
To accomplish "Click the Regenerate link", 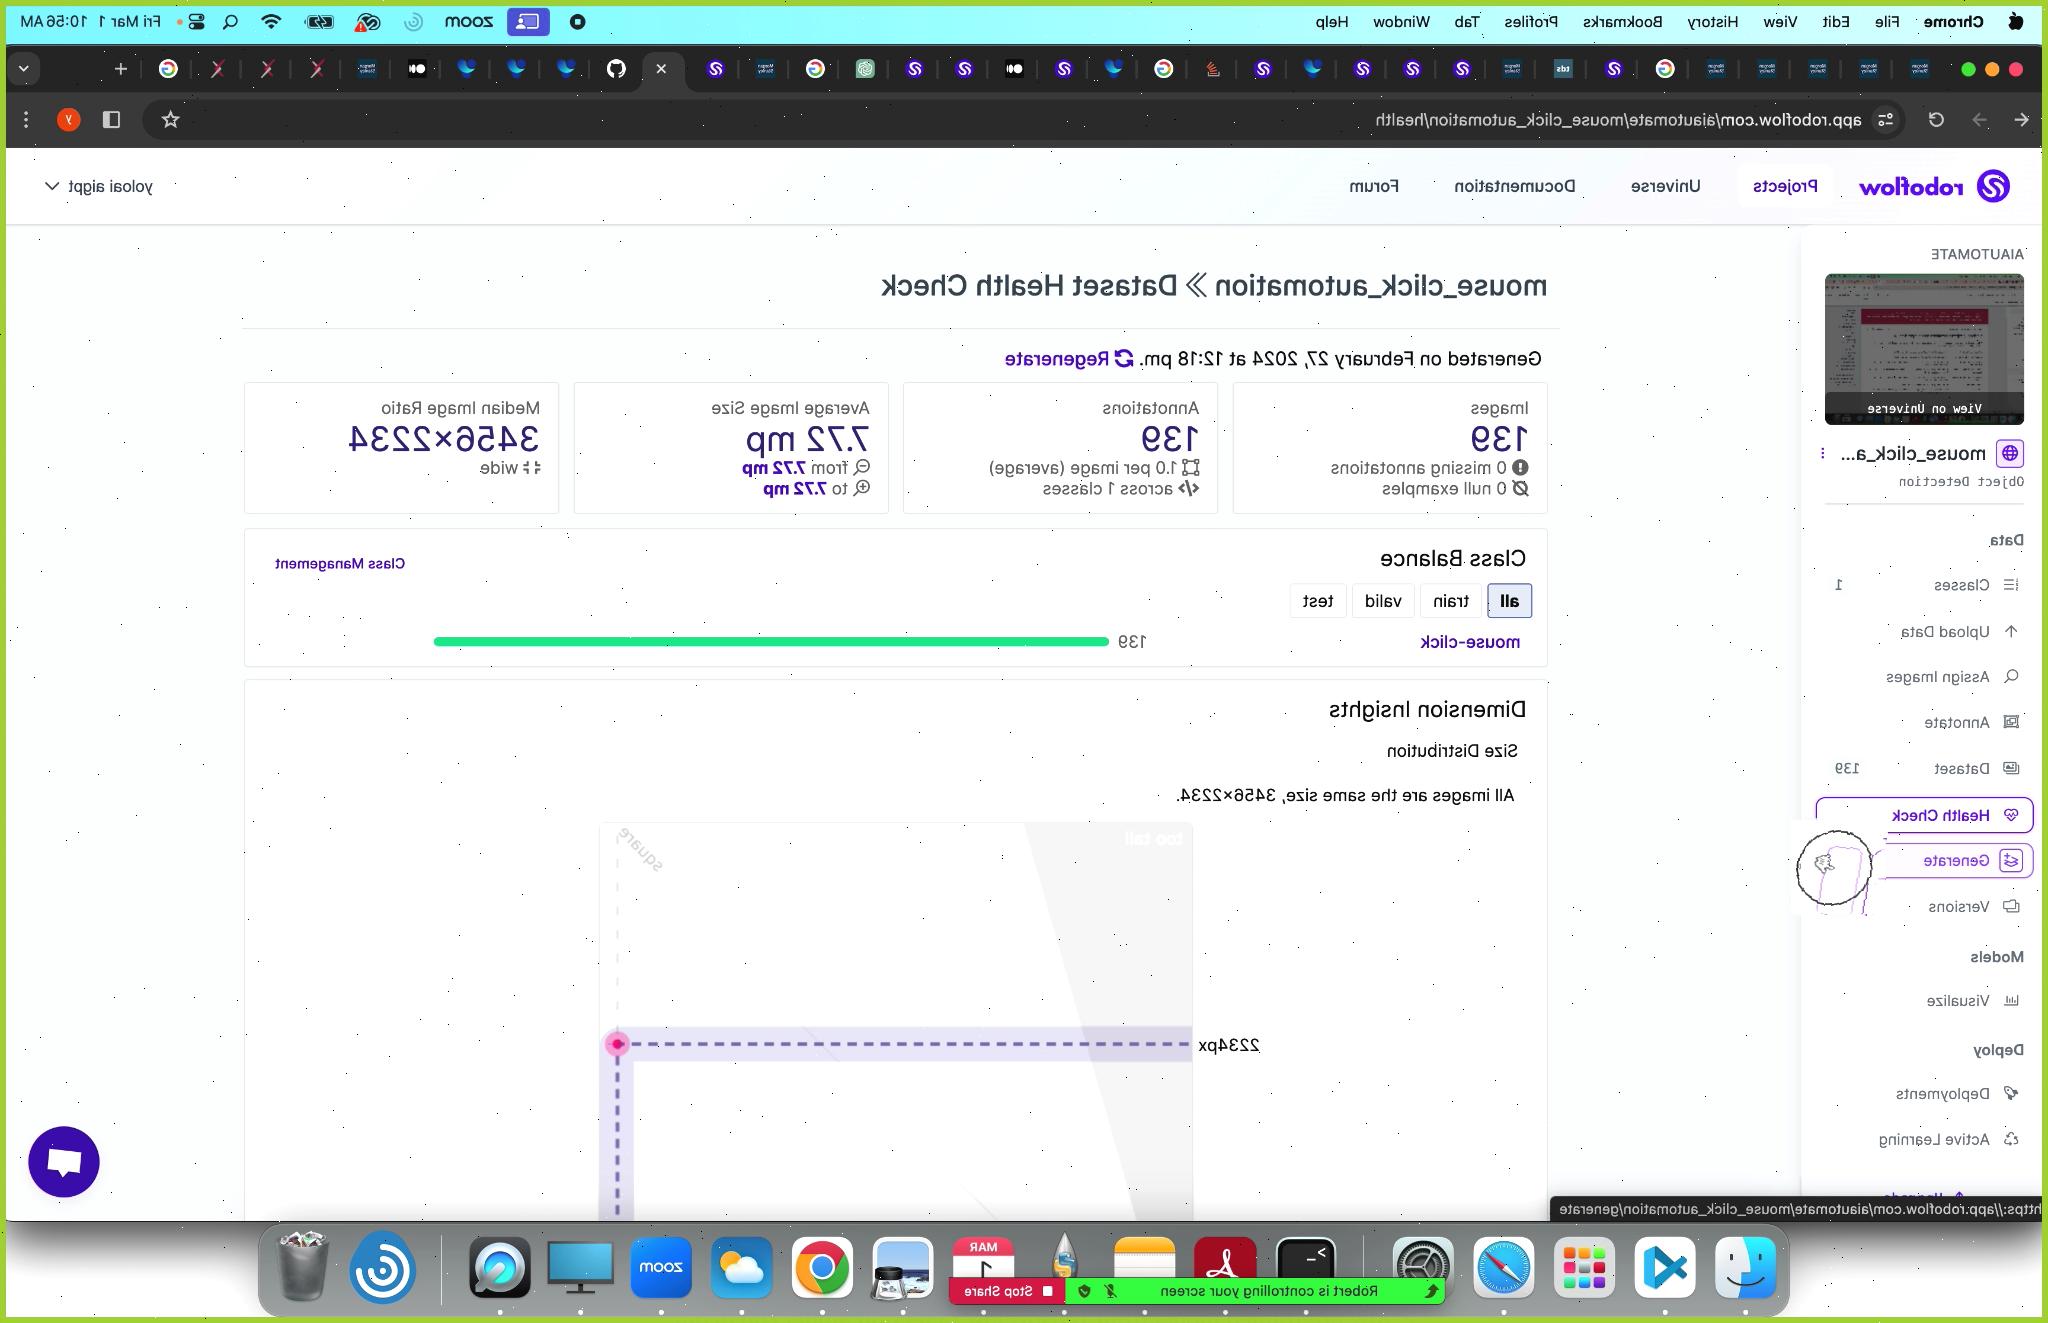I will pyautogui.click(x=1057, y=359).
